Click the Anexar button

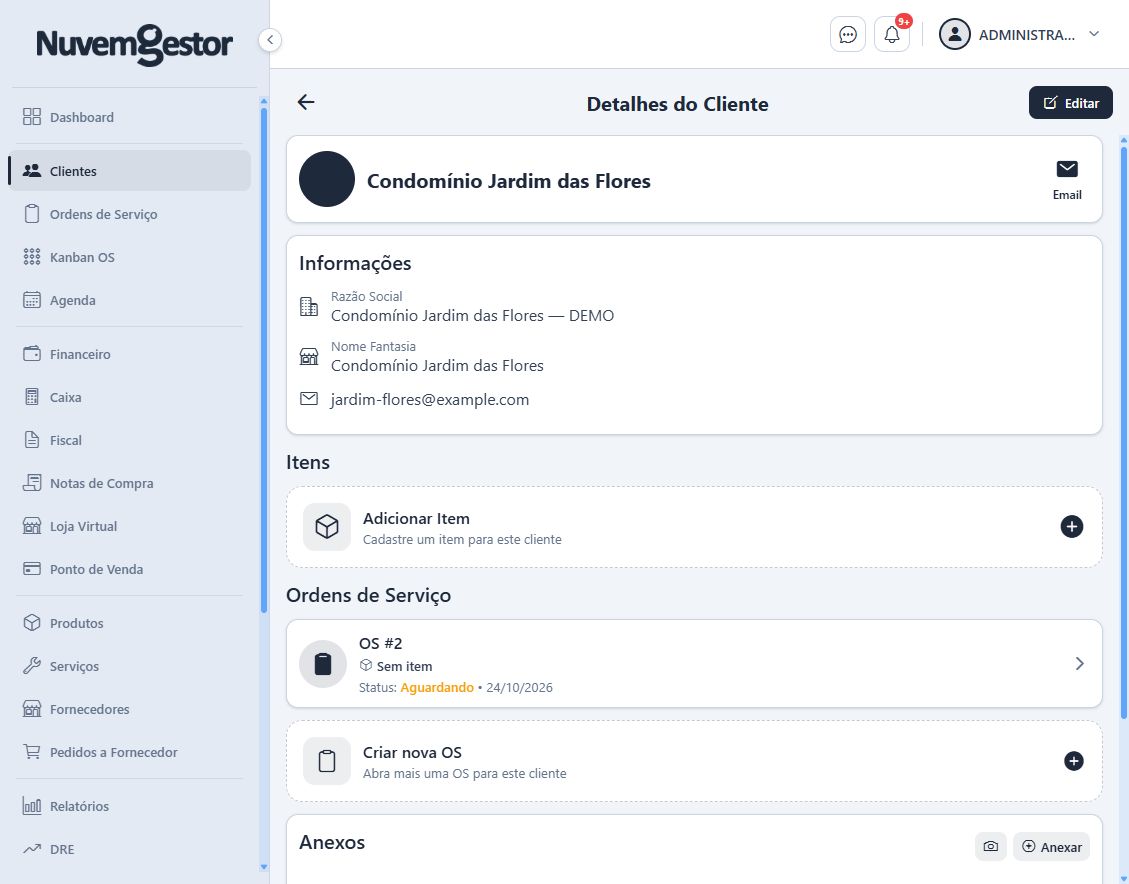click(1051, 847)
